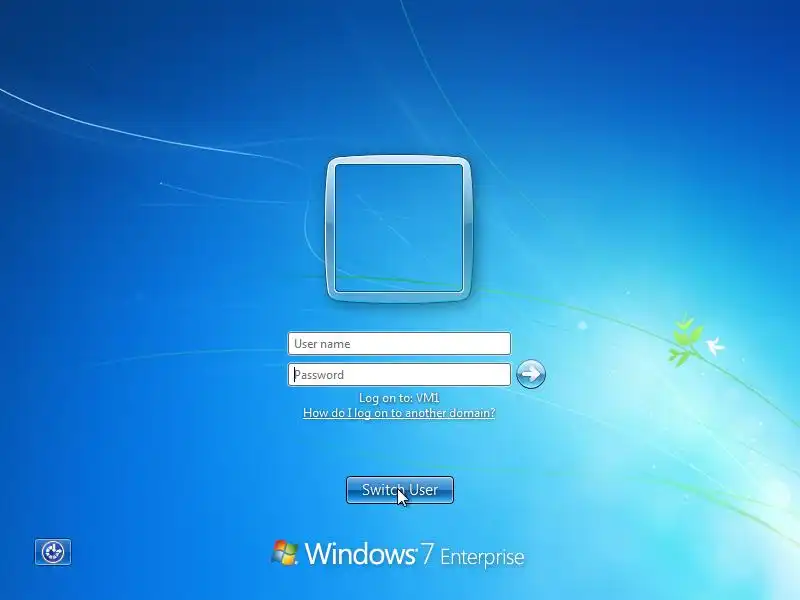Click the User name field
The width and height of the screenshot is (800, 600).
[399, 343]
